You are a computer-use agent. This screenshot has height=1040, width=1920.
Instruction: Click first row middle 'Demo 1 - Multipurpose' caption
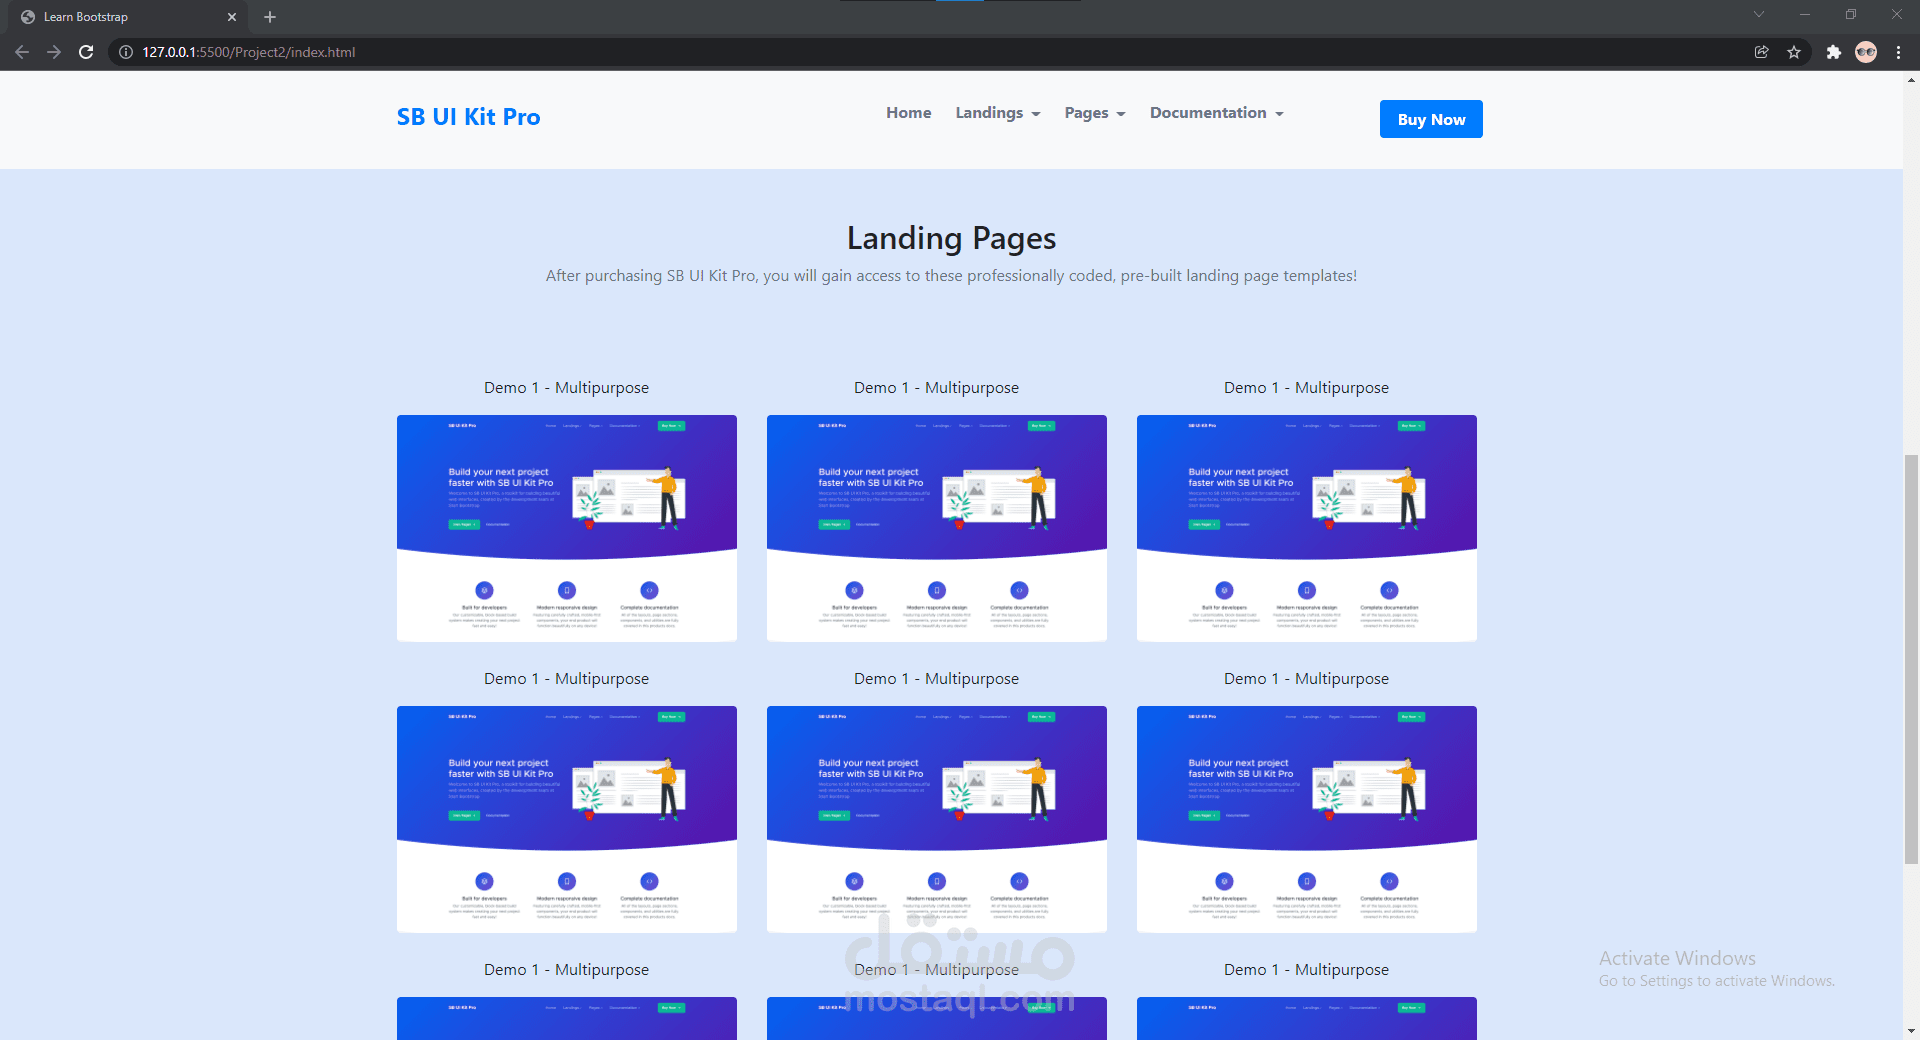tap(936, 388)
